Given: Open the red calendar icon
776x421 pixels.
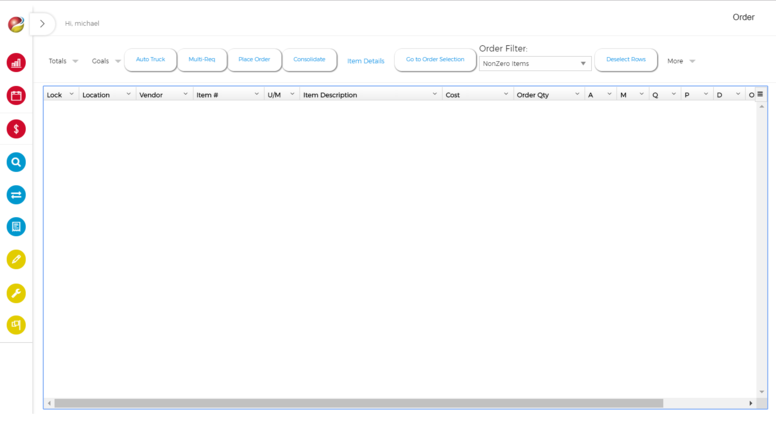Looking at the screenshot, I should point(16,95).
